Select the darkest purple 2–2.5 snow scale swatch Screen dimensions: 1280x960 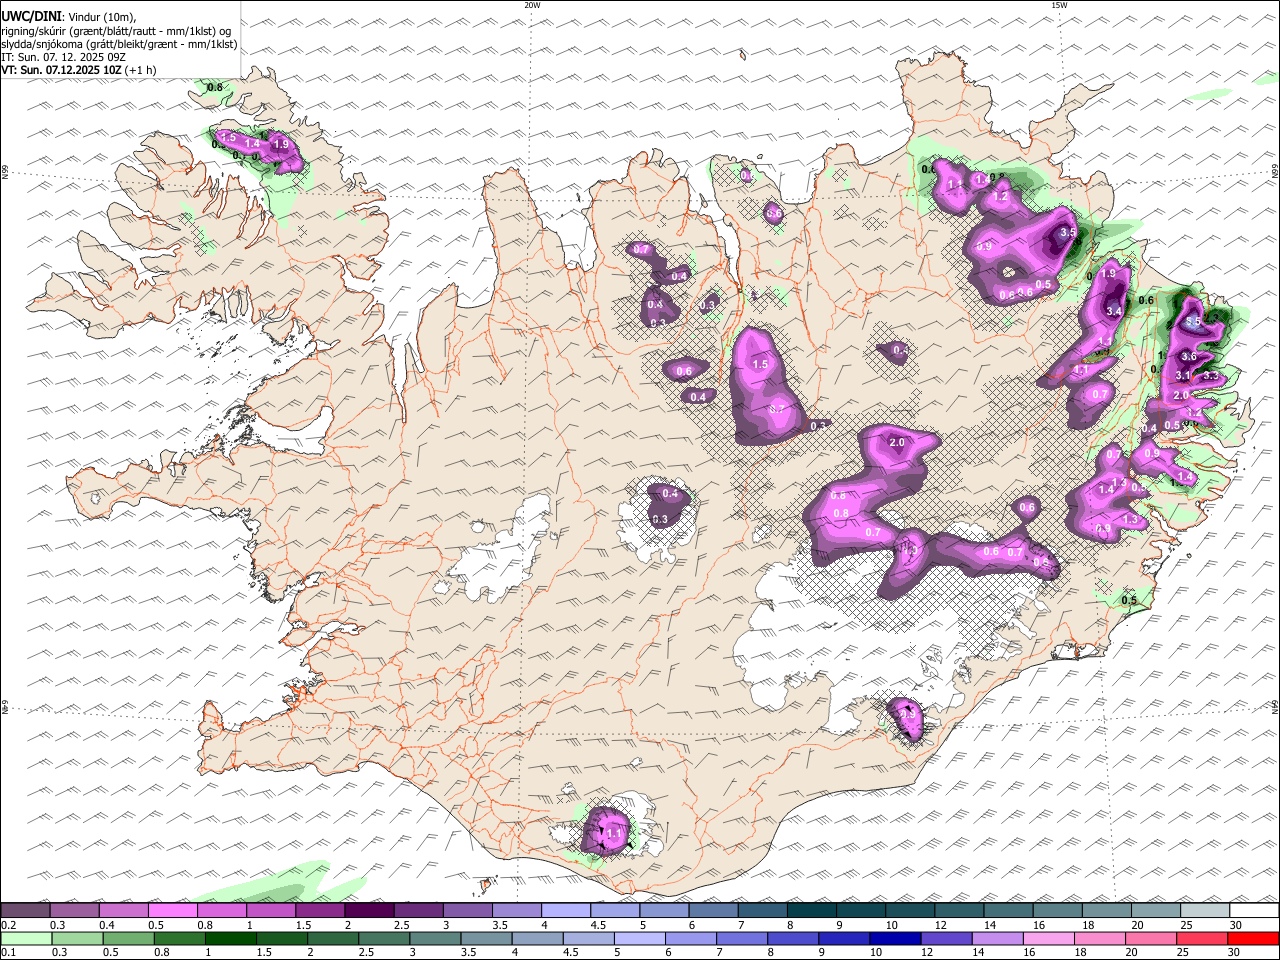[x=369, y=911]
